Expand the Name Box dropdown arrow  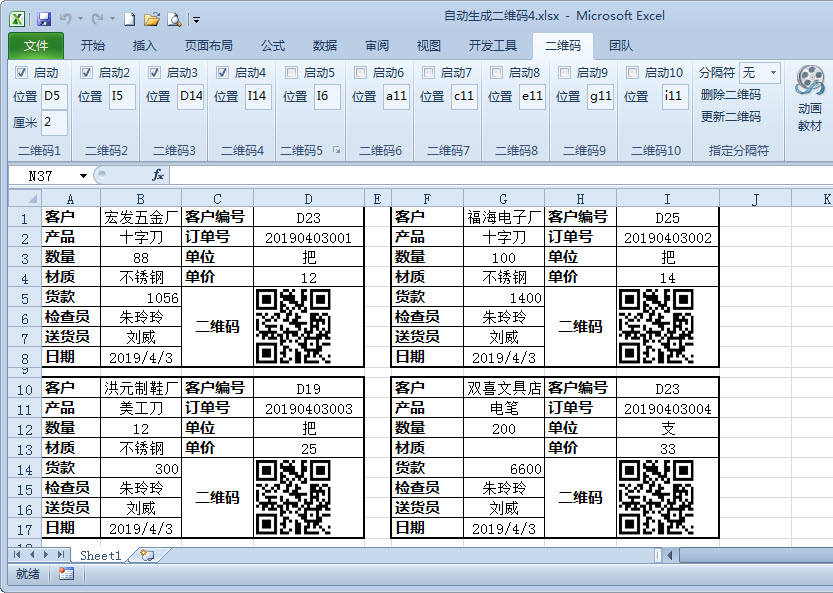click(x=83, y=176)
